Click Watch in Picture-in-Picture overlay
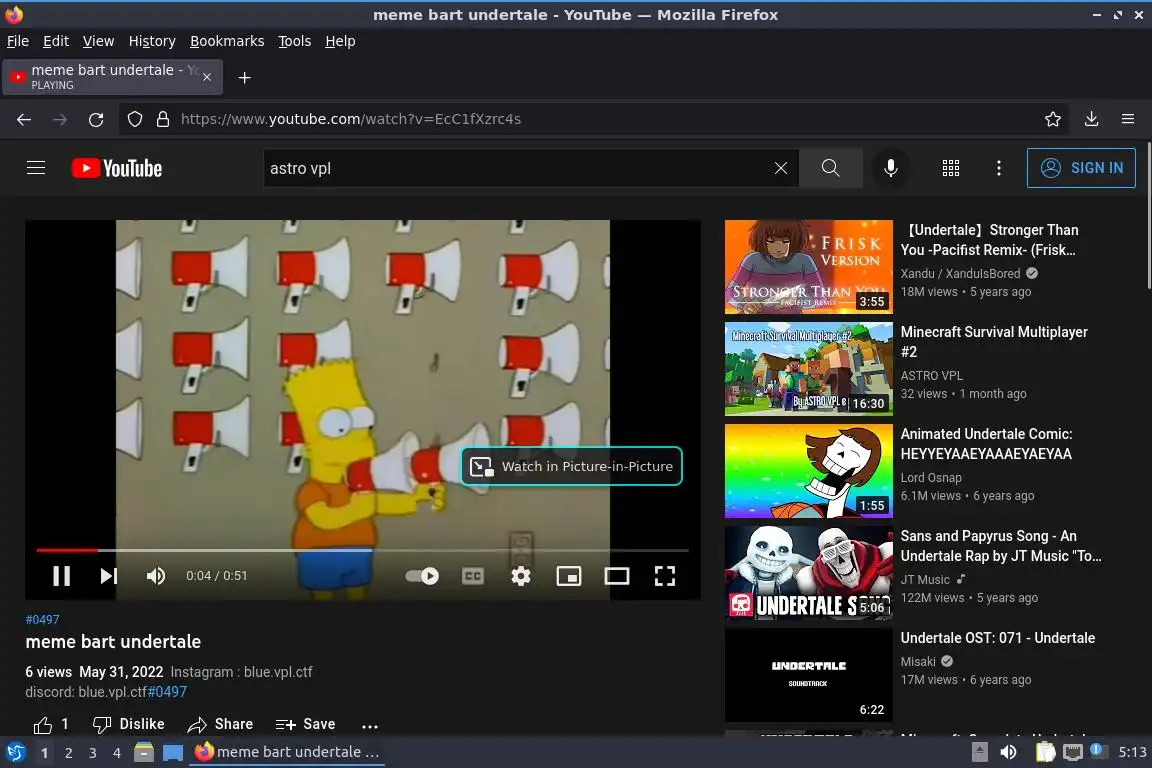Screen dimensions: 1152x768 point(572,466)
